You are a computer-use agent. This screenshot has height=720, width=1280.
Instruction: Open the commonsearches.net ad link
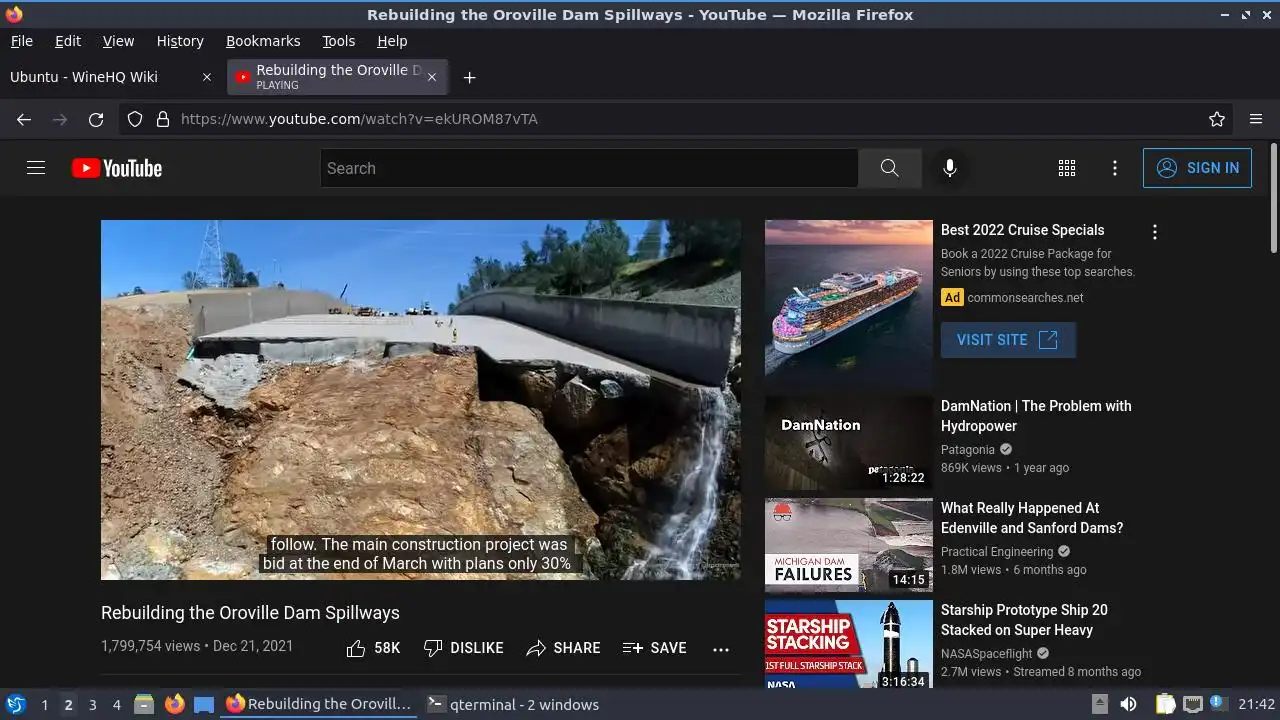(1025, 298)
